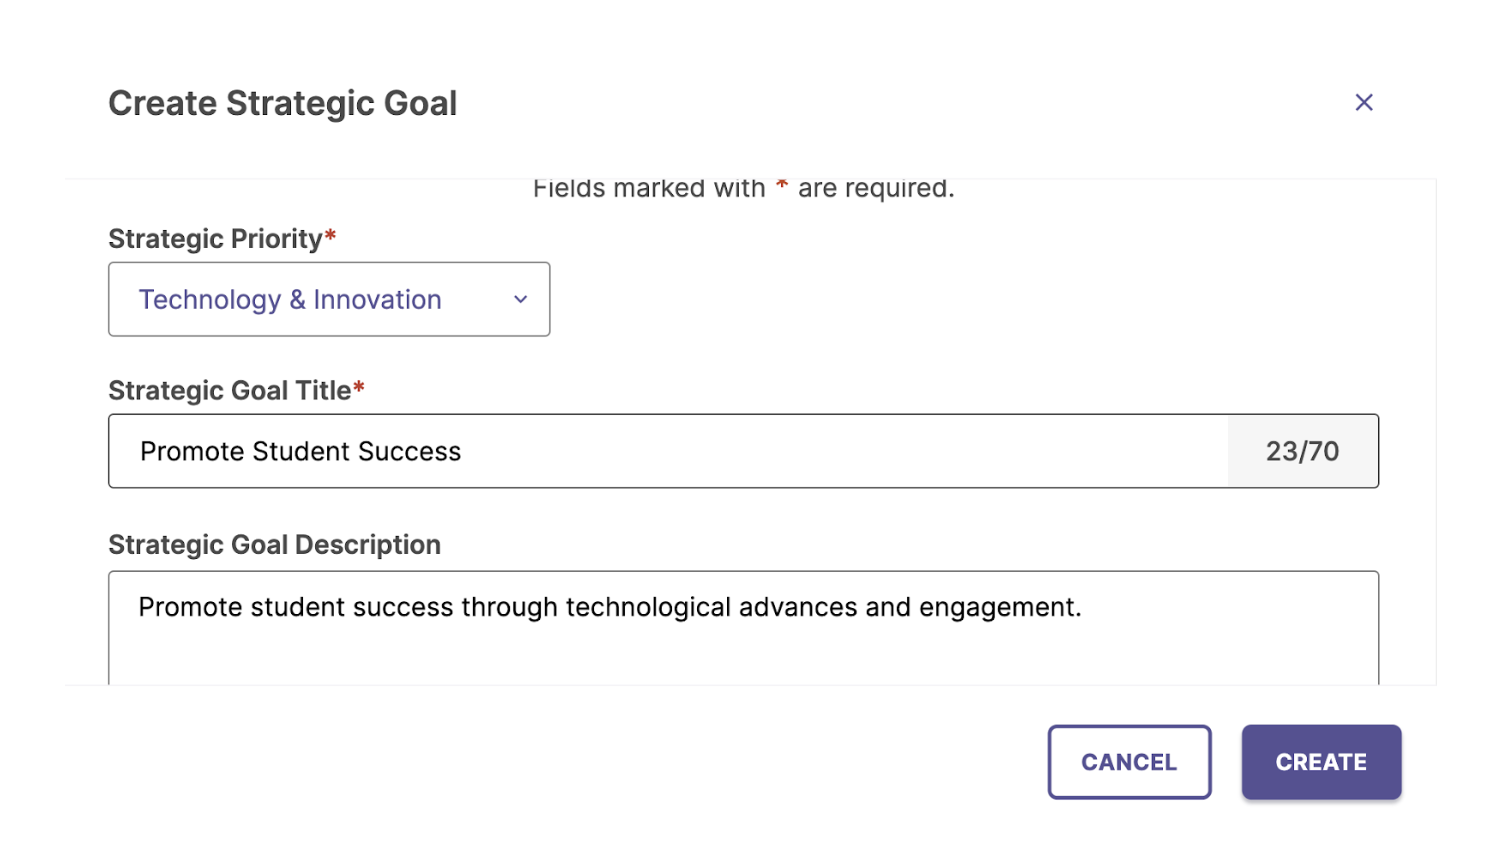Click the Strategic Priority field label
The width and height of the screenshot is (1500, 842).
(x=215, y=239)
